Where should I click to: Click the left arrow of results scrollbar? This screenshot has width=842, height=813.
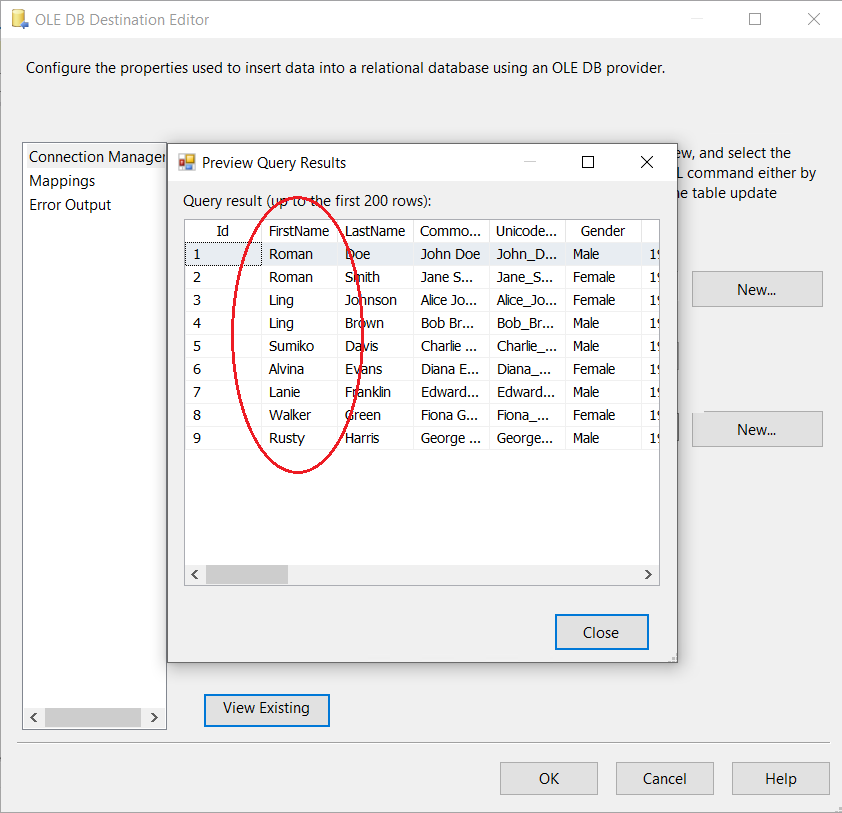tap(195, 575)
